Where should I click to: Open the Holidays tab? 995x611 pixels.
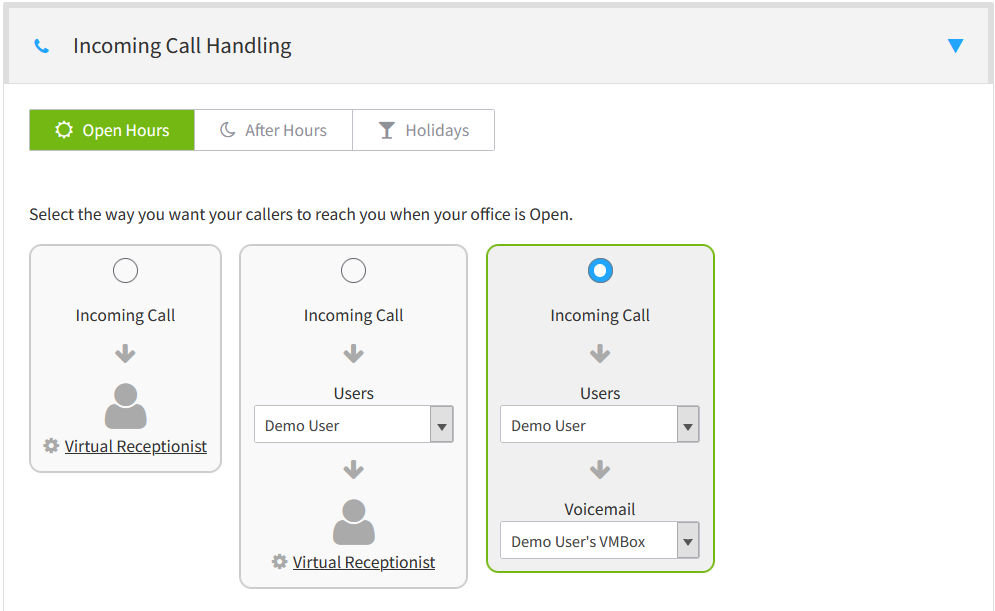(x=423, y=130)
